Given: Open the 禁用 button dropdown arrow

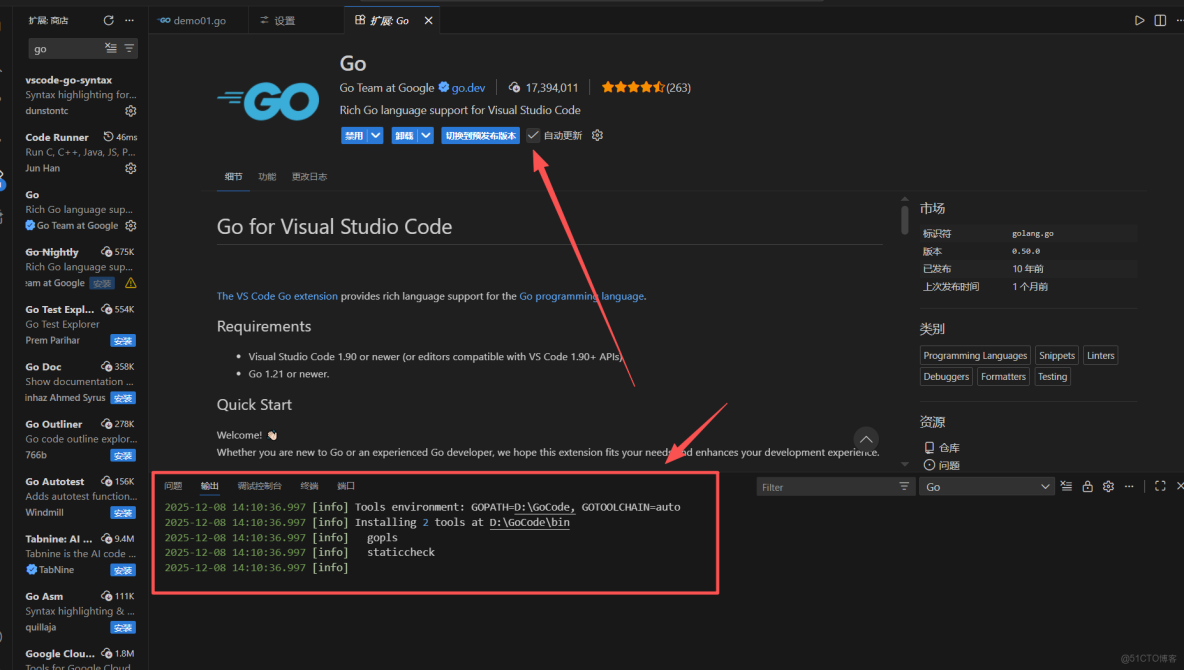Looking at the screenshot, I should click(374, 134).
